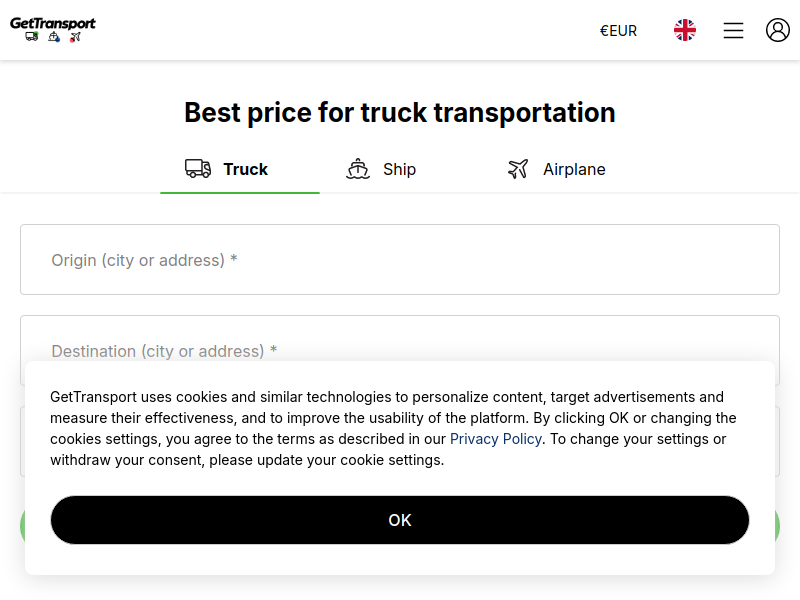Click the small truck icon under the logo

32,37
